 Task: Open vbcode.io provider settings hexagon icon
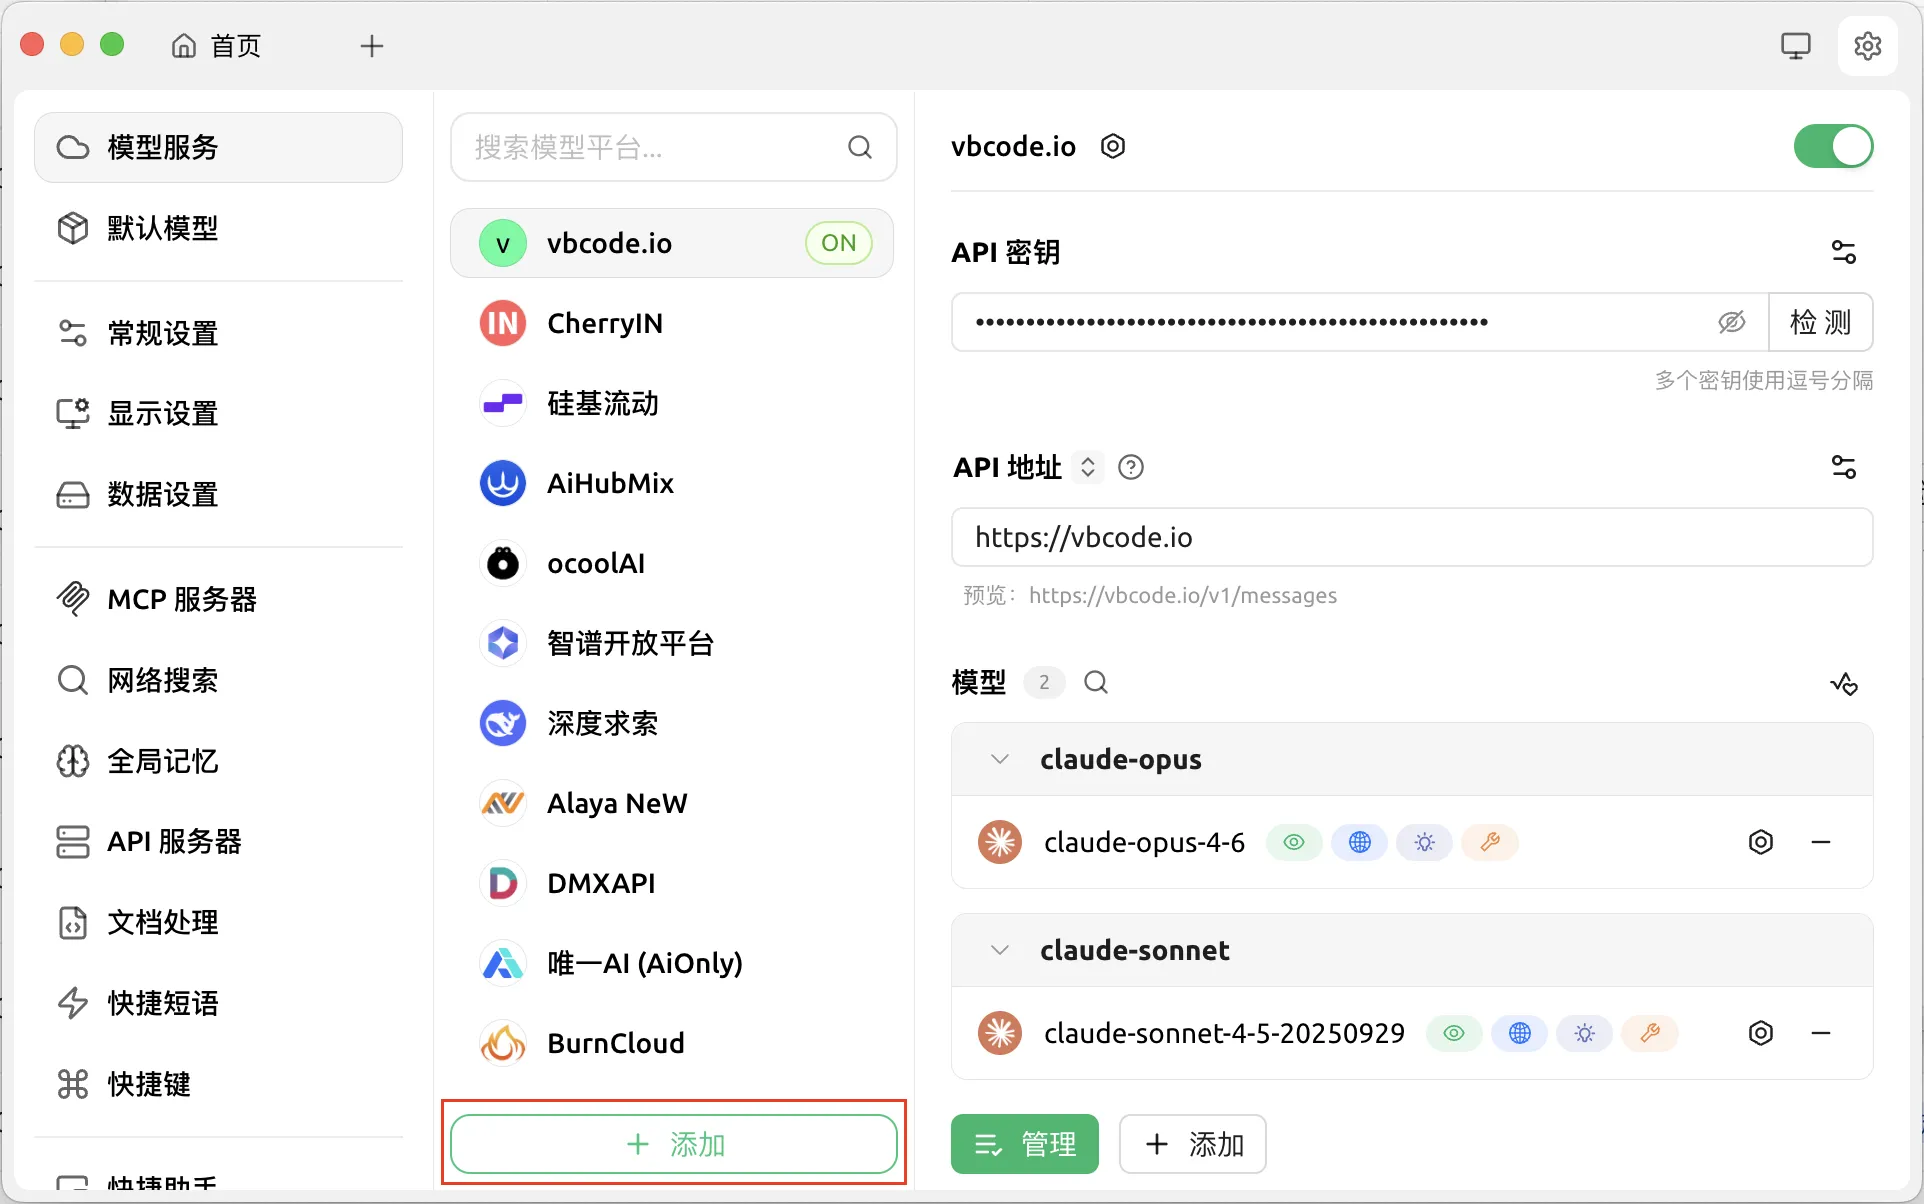[1113, 146]
